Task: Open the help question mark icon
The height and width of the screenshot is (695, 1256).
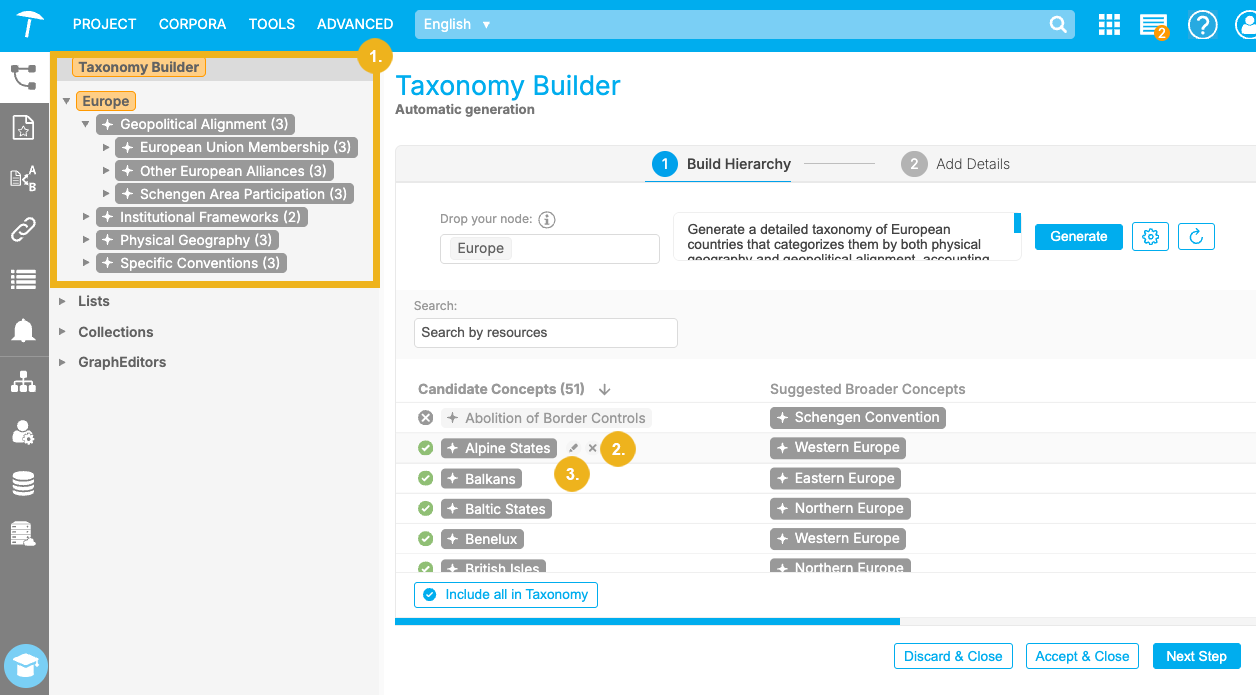Action: coord(1202,25)
